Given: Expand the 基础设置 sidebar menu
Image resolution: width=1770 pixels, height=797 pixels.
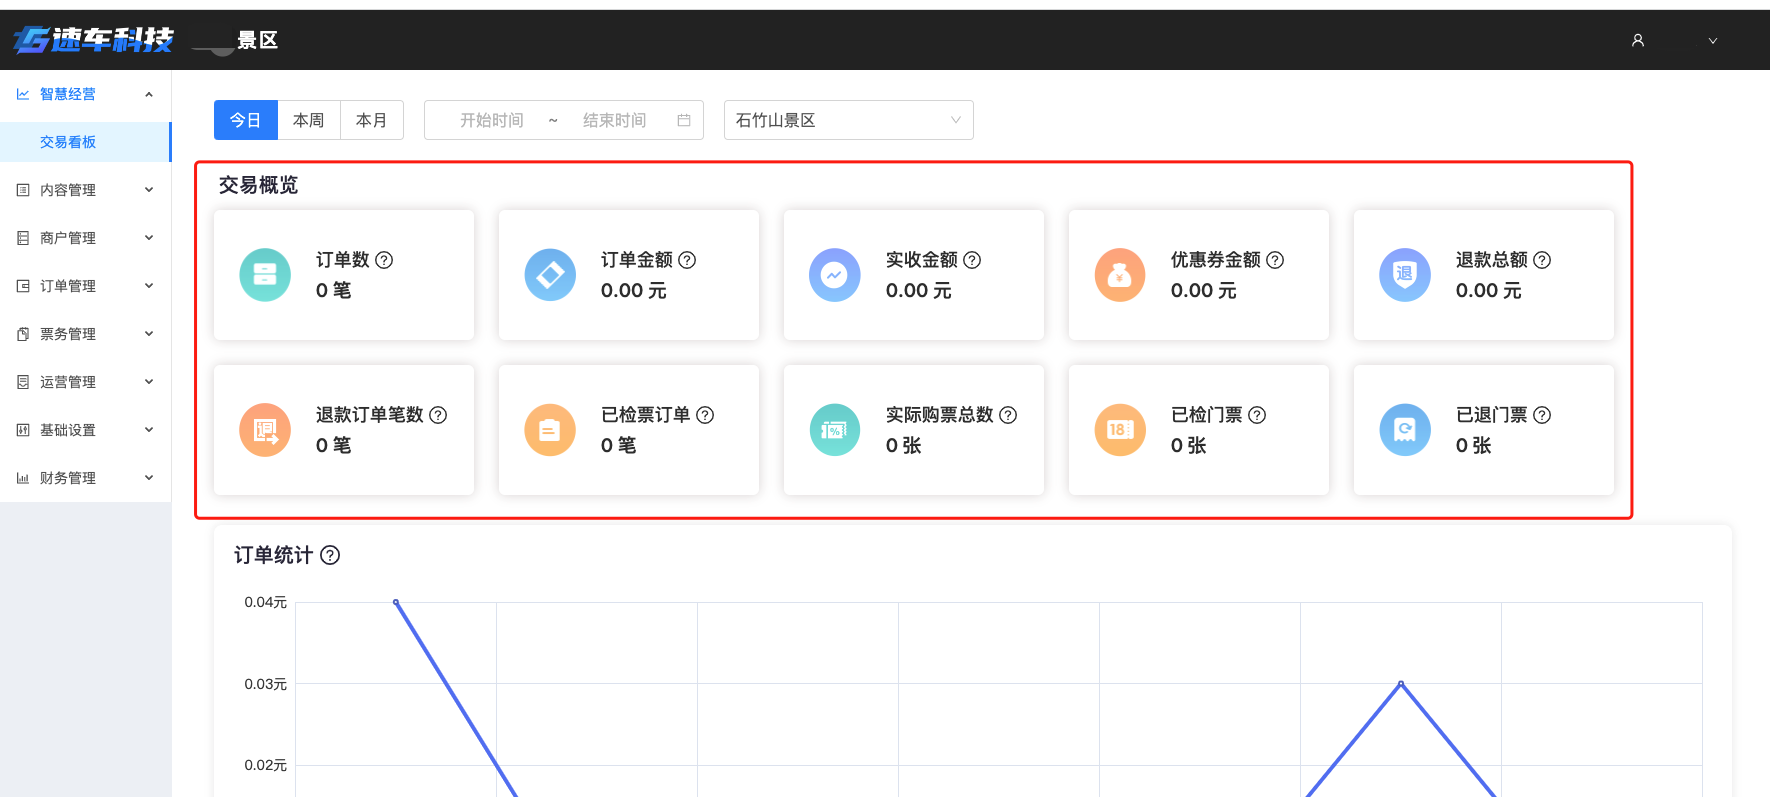Looking at the screenshot, I should click(x=149, y=430).
